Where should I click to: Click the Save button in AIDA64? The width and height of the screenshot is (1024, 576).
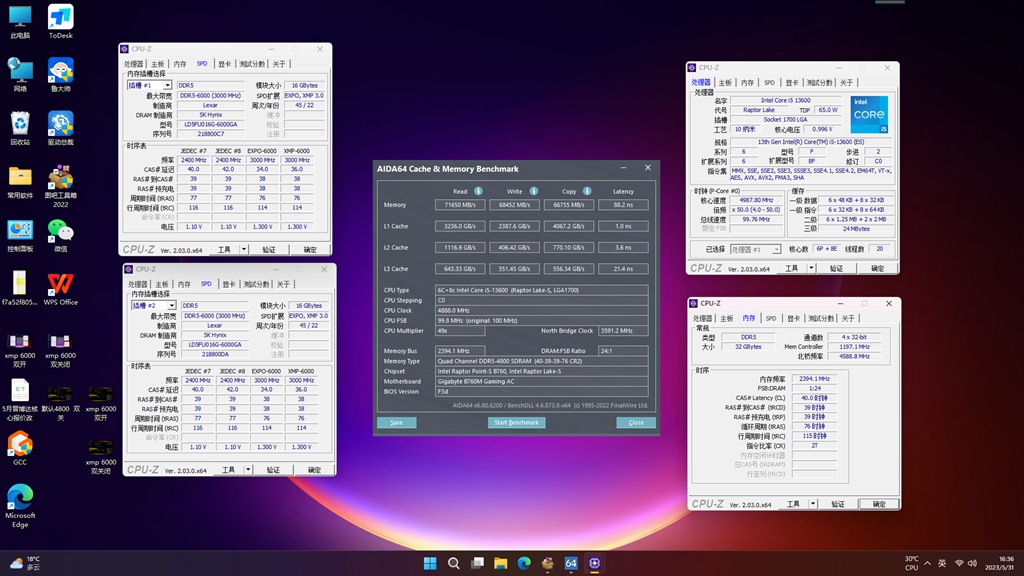(396, 422)
